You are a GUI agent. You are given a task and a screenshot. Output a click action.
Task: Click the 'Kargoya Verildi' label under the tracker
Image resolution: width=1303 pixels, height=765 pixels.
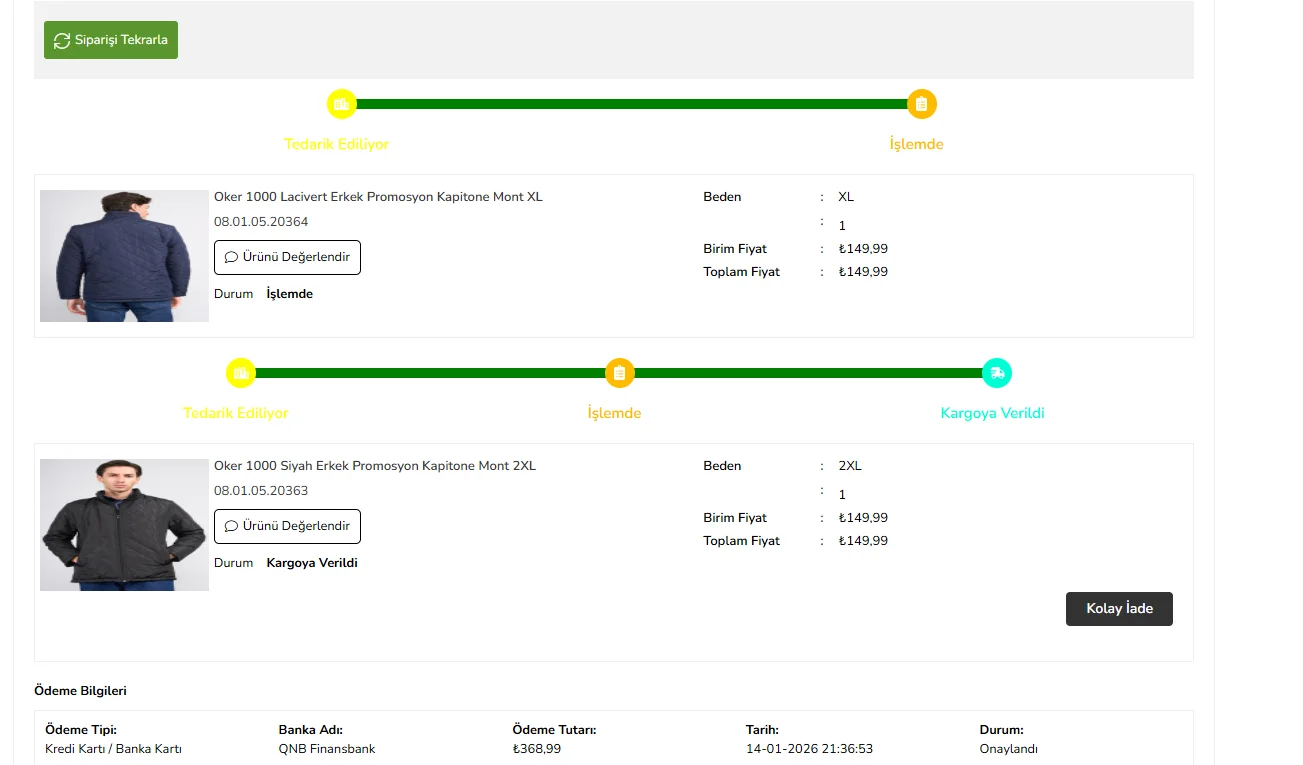pyautogui.click(x=993, y=413)
